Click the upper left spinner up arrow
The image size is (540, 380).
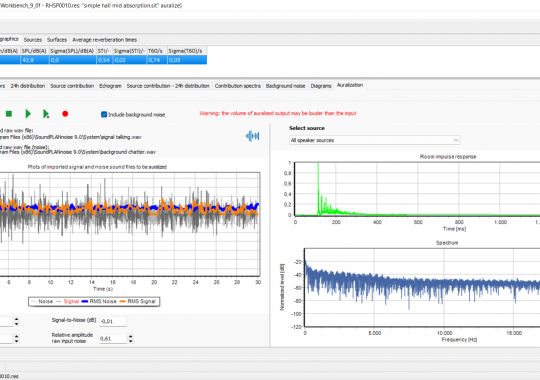(x=17, y=319)
